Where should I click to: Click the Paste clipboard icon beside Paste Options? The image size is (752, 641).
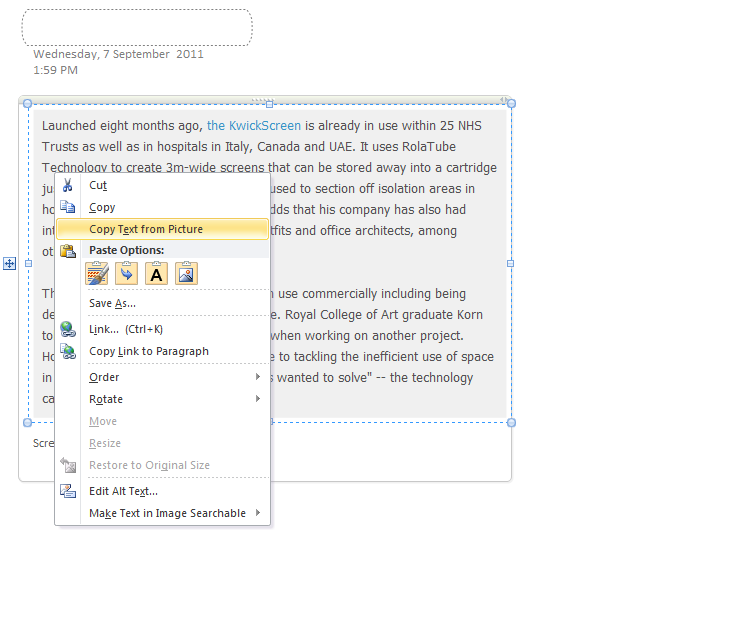click(x=68, y=251)
